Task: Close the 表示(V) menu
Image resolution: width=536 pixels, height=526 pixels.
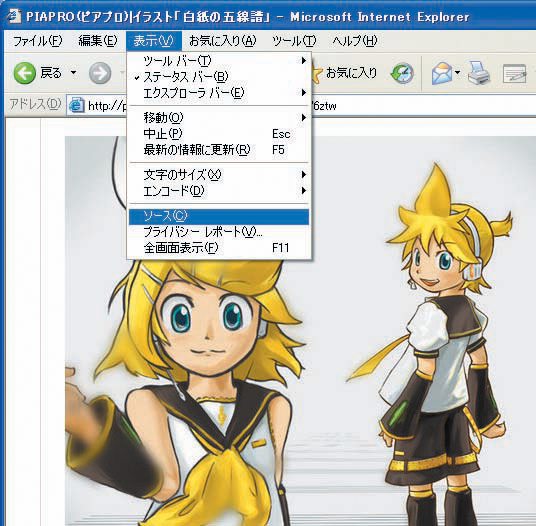Action: pyautogui.click(x=153, y=41)
